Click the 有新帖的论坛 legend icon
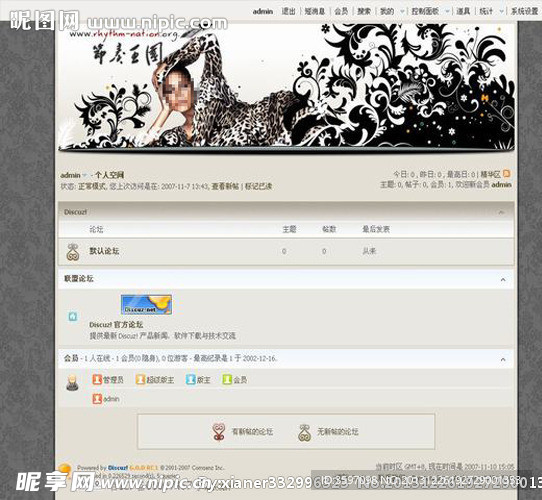The image size is (542, 500). [219, 432]
